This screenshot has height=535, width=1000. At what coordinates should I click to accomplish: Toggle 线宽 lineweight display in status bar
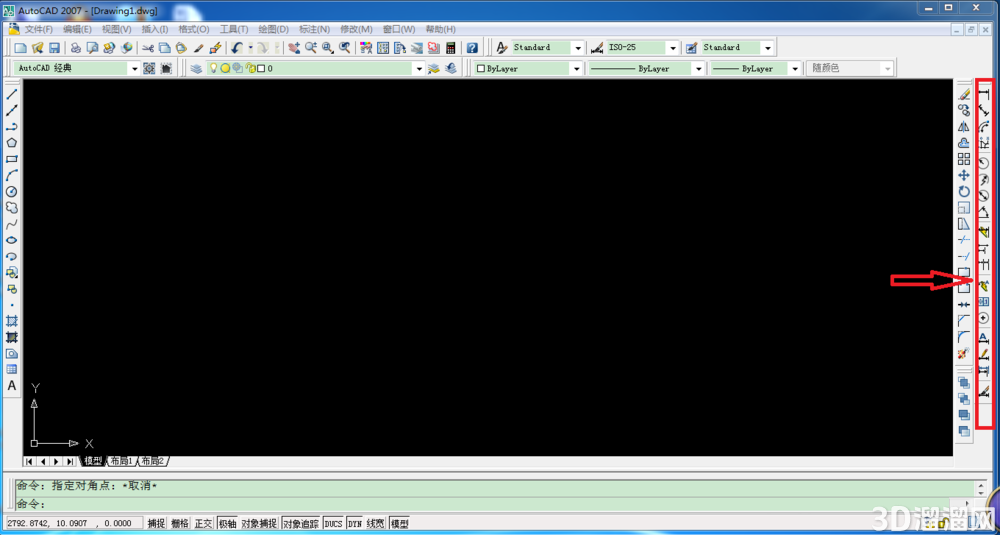376,524
